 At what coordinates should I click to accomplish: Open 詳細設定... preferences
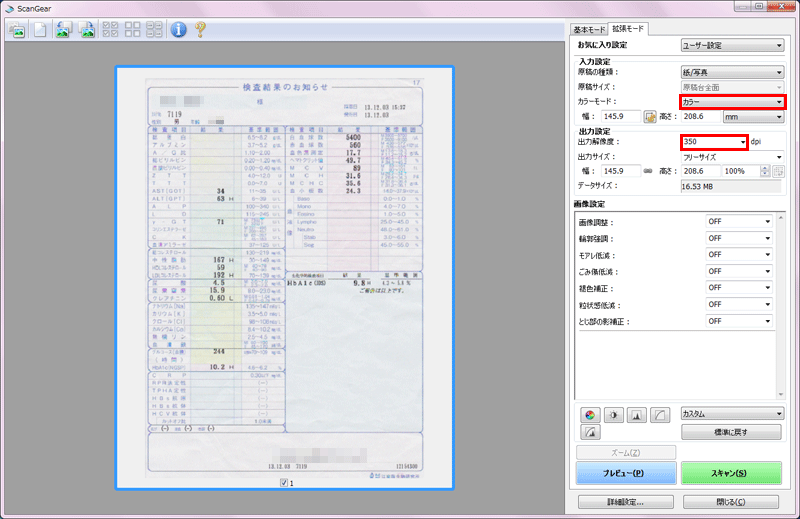(626, 502)
